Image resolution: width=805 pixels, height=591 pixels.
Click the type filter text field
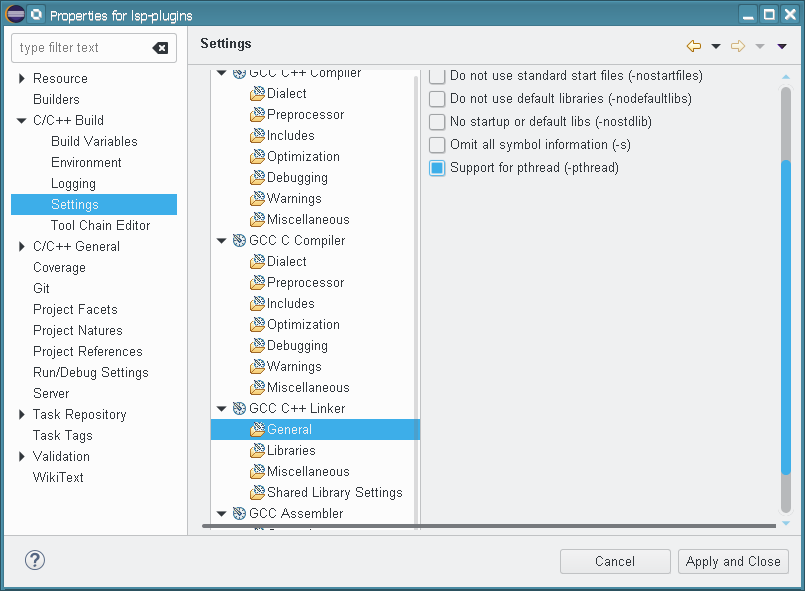coord(80,48)
